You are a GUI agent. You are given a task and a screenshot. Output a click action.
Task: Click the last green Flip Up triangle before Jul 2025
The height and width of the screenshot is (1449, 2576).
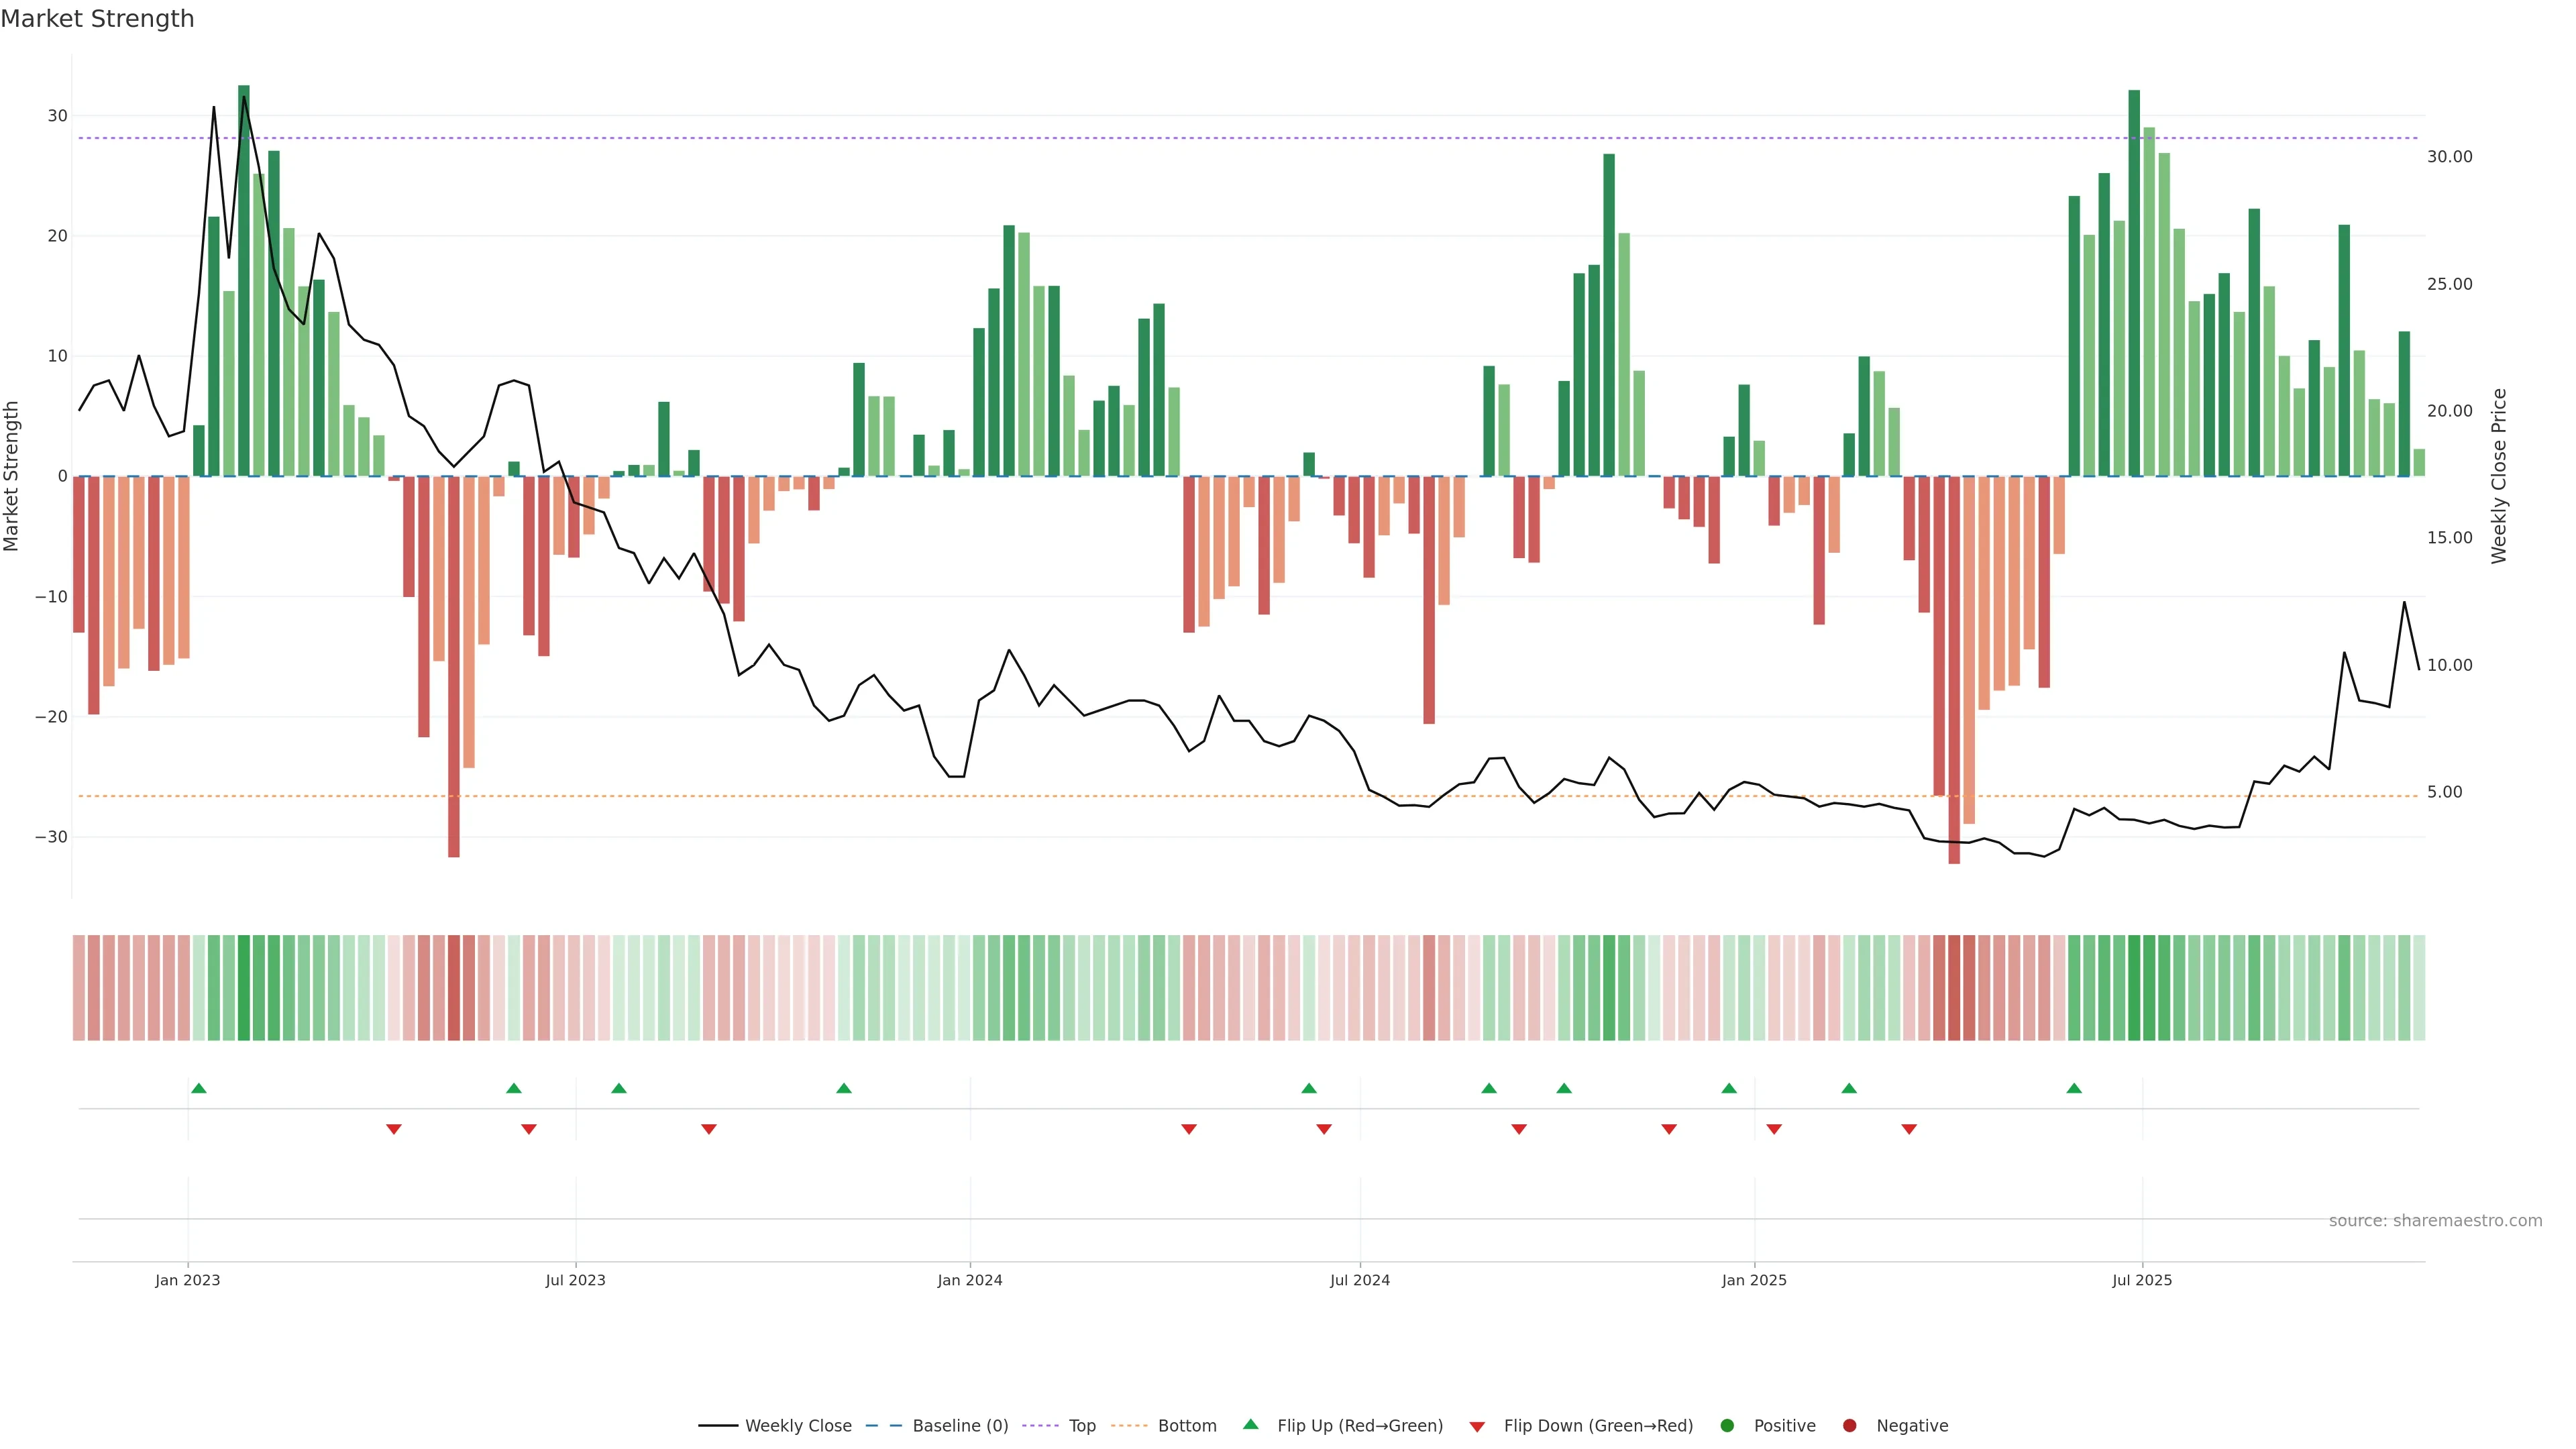(x=2074, y=1088)
